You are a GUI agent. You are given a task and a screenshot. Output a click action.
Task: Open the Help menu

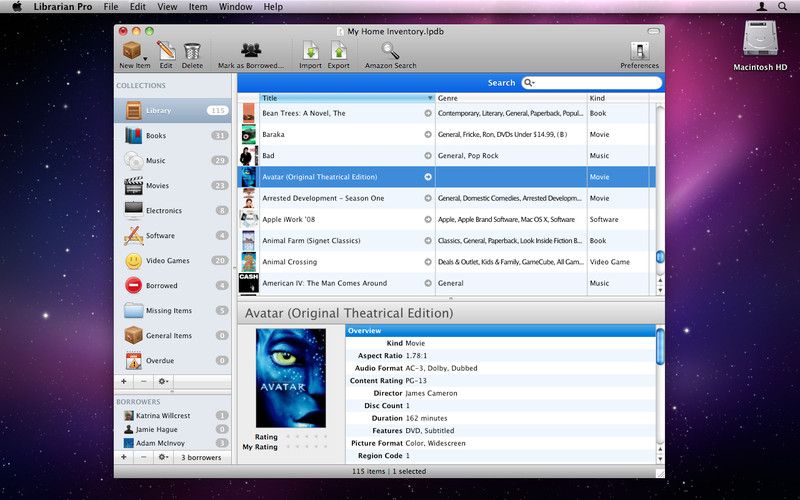[273, 7]
